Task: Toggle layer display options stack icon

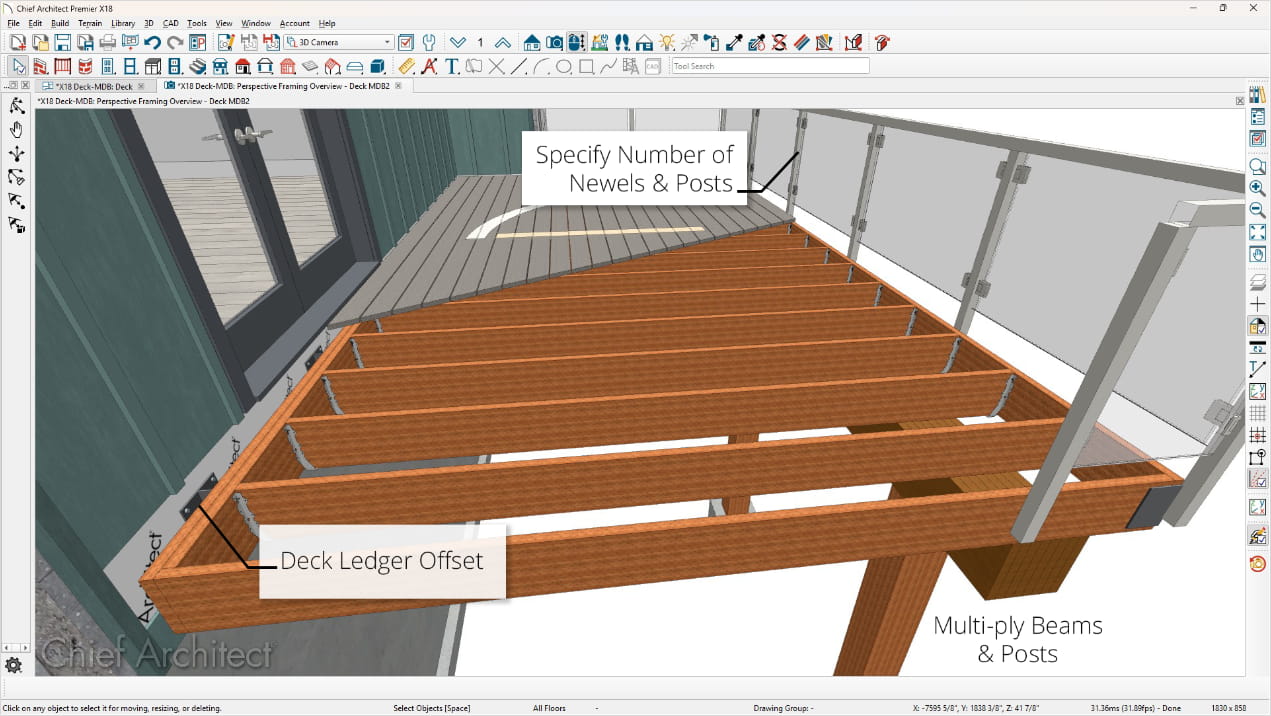Action: pos(1258,282)
